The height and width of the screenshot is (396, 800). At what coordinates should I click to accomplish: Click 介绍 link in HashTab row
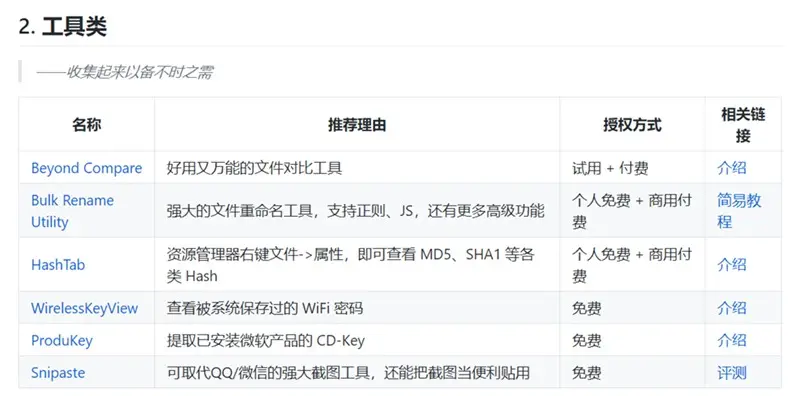pyautogui.click(x=732, y=265)
